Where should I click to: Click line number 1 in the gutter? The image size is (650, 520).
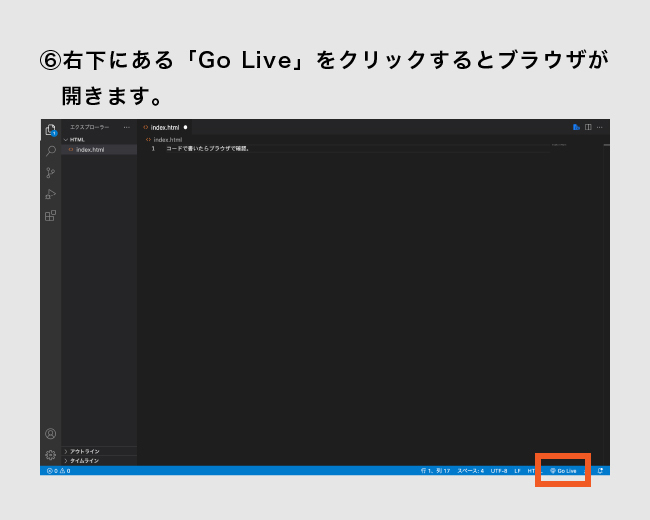point(153,148)
